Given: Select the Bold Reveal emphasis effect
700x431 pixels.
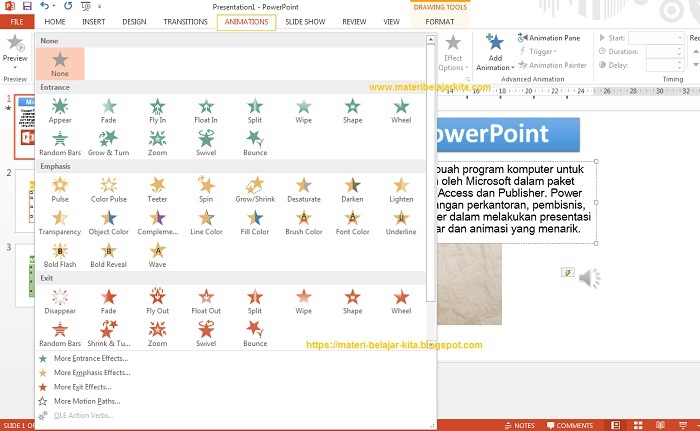Looking at the screenshot, I should (x=108, y=255).
